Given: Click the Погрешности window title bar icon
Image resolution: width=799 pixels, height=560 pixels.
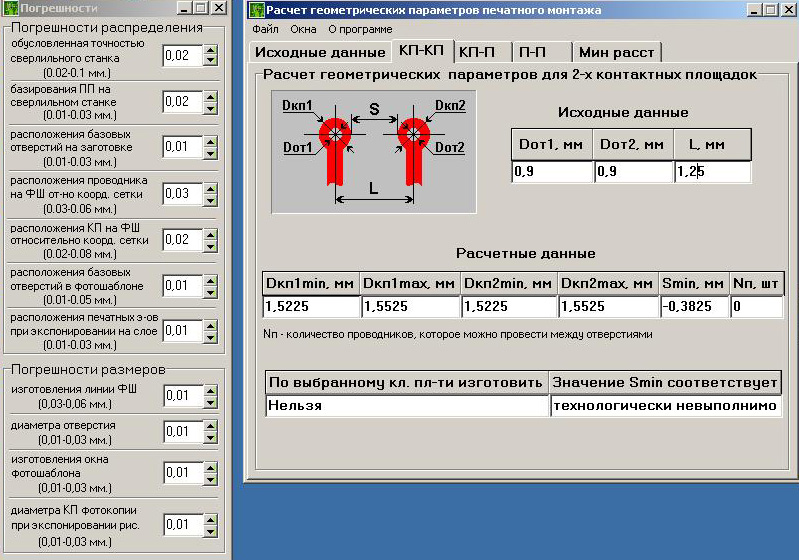Looking at the screenshot, I should [10, 9].
